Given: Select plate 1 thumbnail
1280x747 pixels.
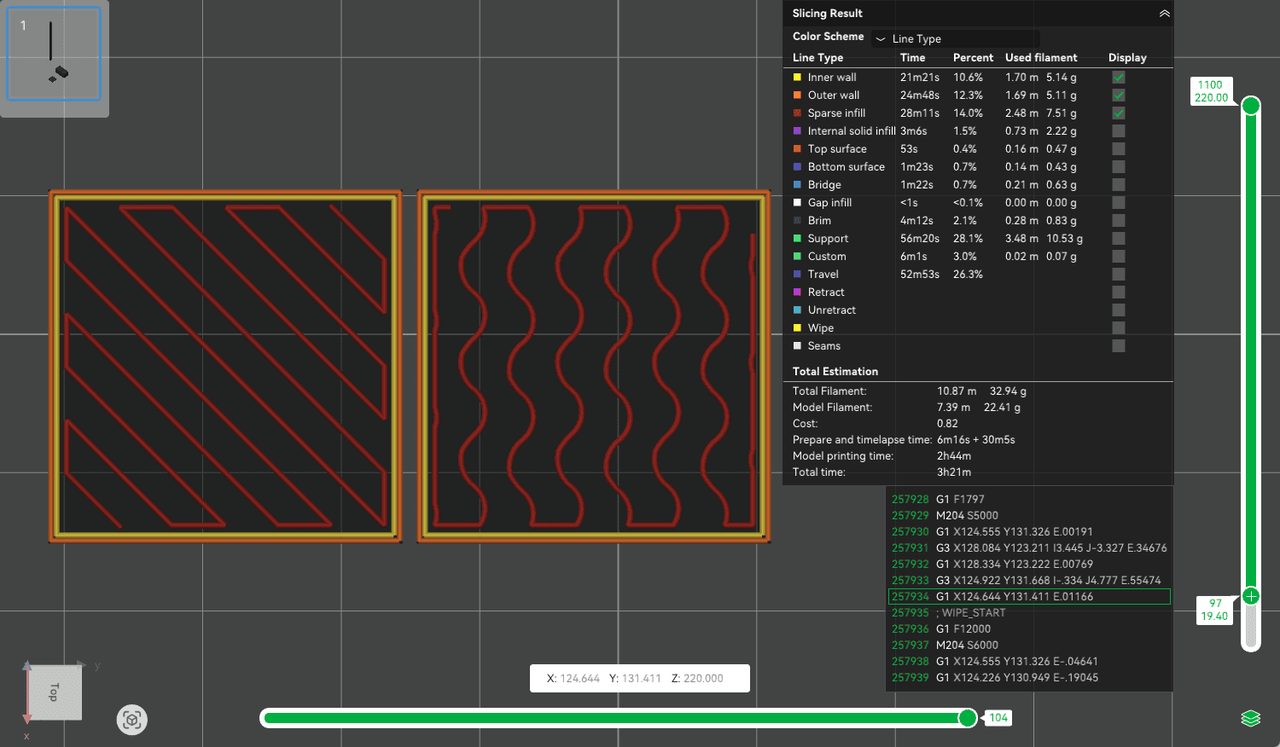Looking at the screenshot, I should click(x=54, y=54).
